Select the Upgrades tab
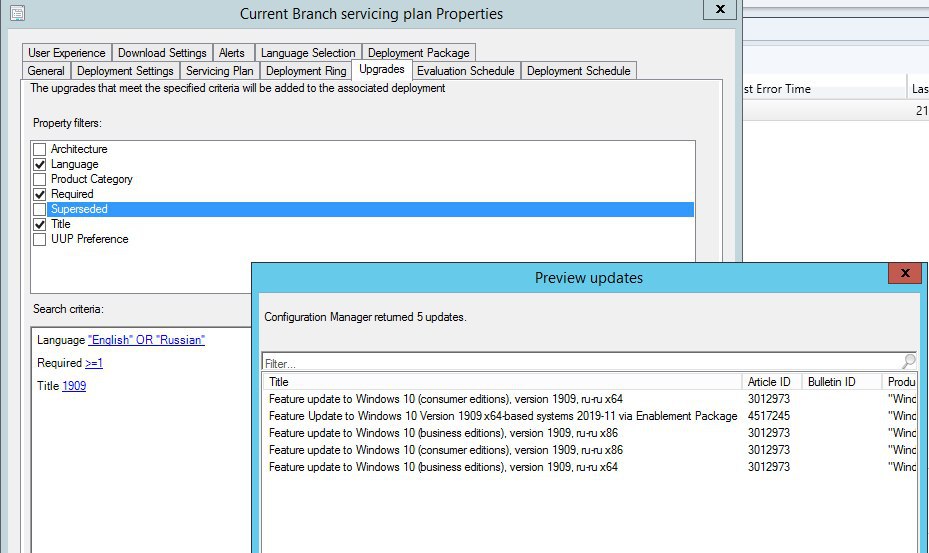The image size is (929, 553). [382, 69]
